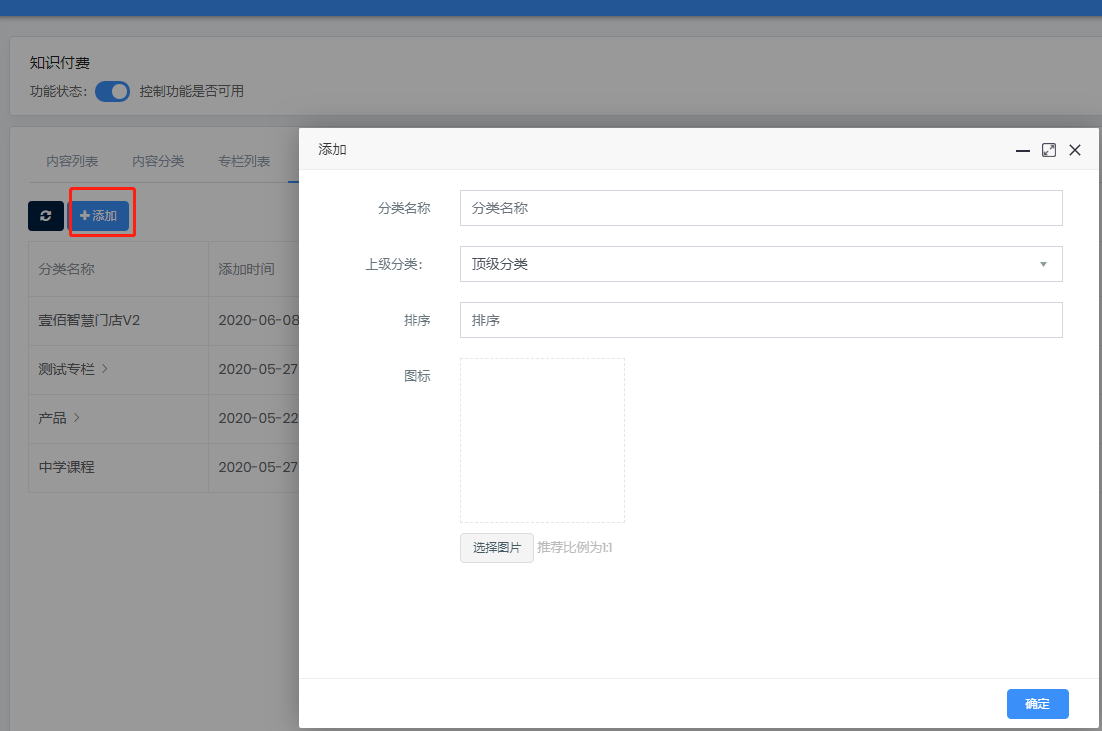Close the 添加 dialog

pyautogui.click(x=1075, y=150)
